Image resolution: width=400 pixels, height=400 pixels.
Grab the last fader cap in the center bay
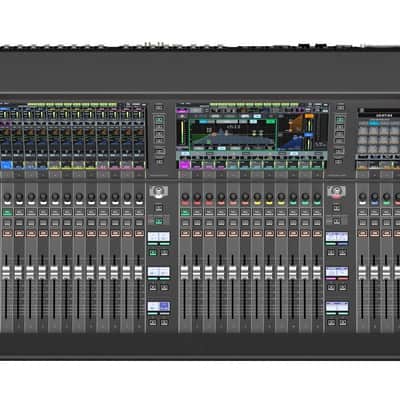point(317,272)
